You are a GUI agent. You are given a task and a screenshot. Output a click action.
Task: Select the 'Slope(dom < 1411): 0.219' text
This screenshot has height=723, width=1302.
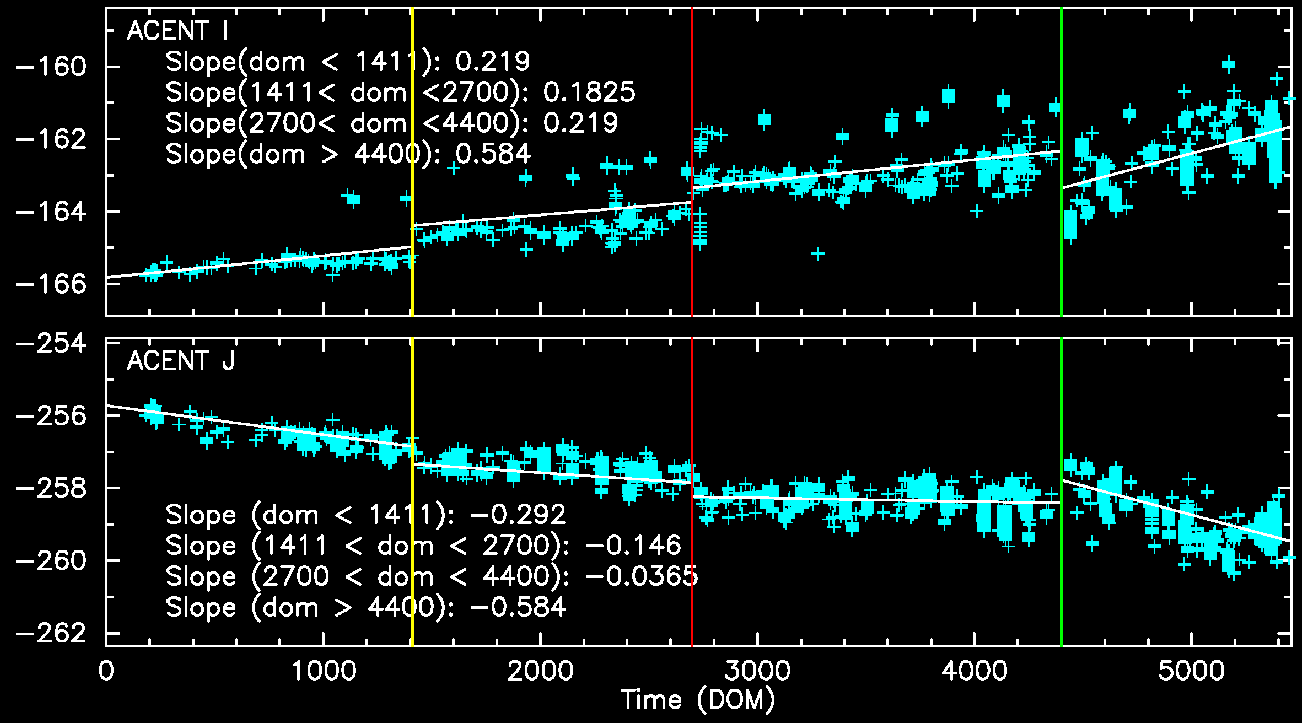tap(347, 60)
